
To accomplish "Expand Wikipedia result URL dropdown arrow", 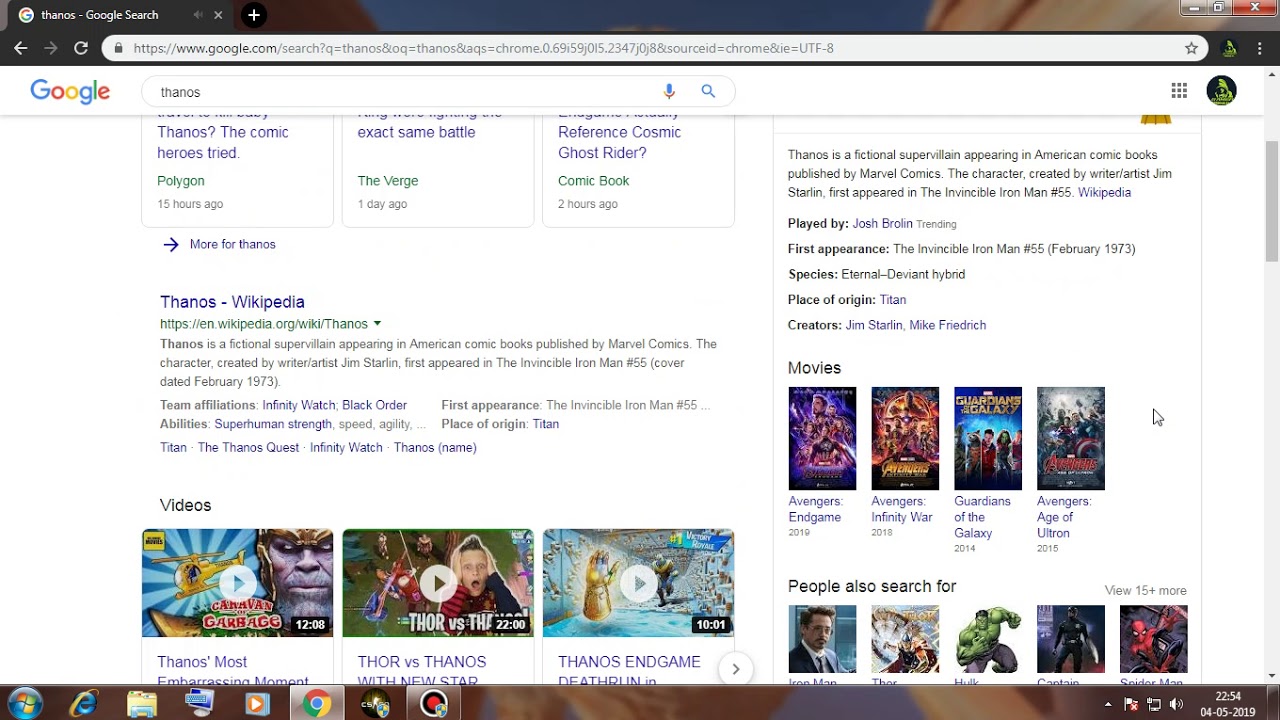I will (377, 324).
